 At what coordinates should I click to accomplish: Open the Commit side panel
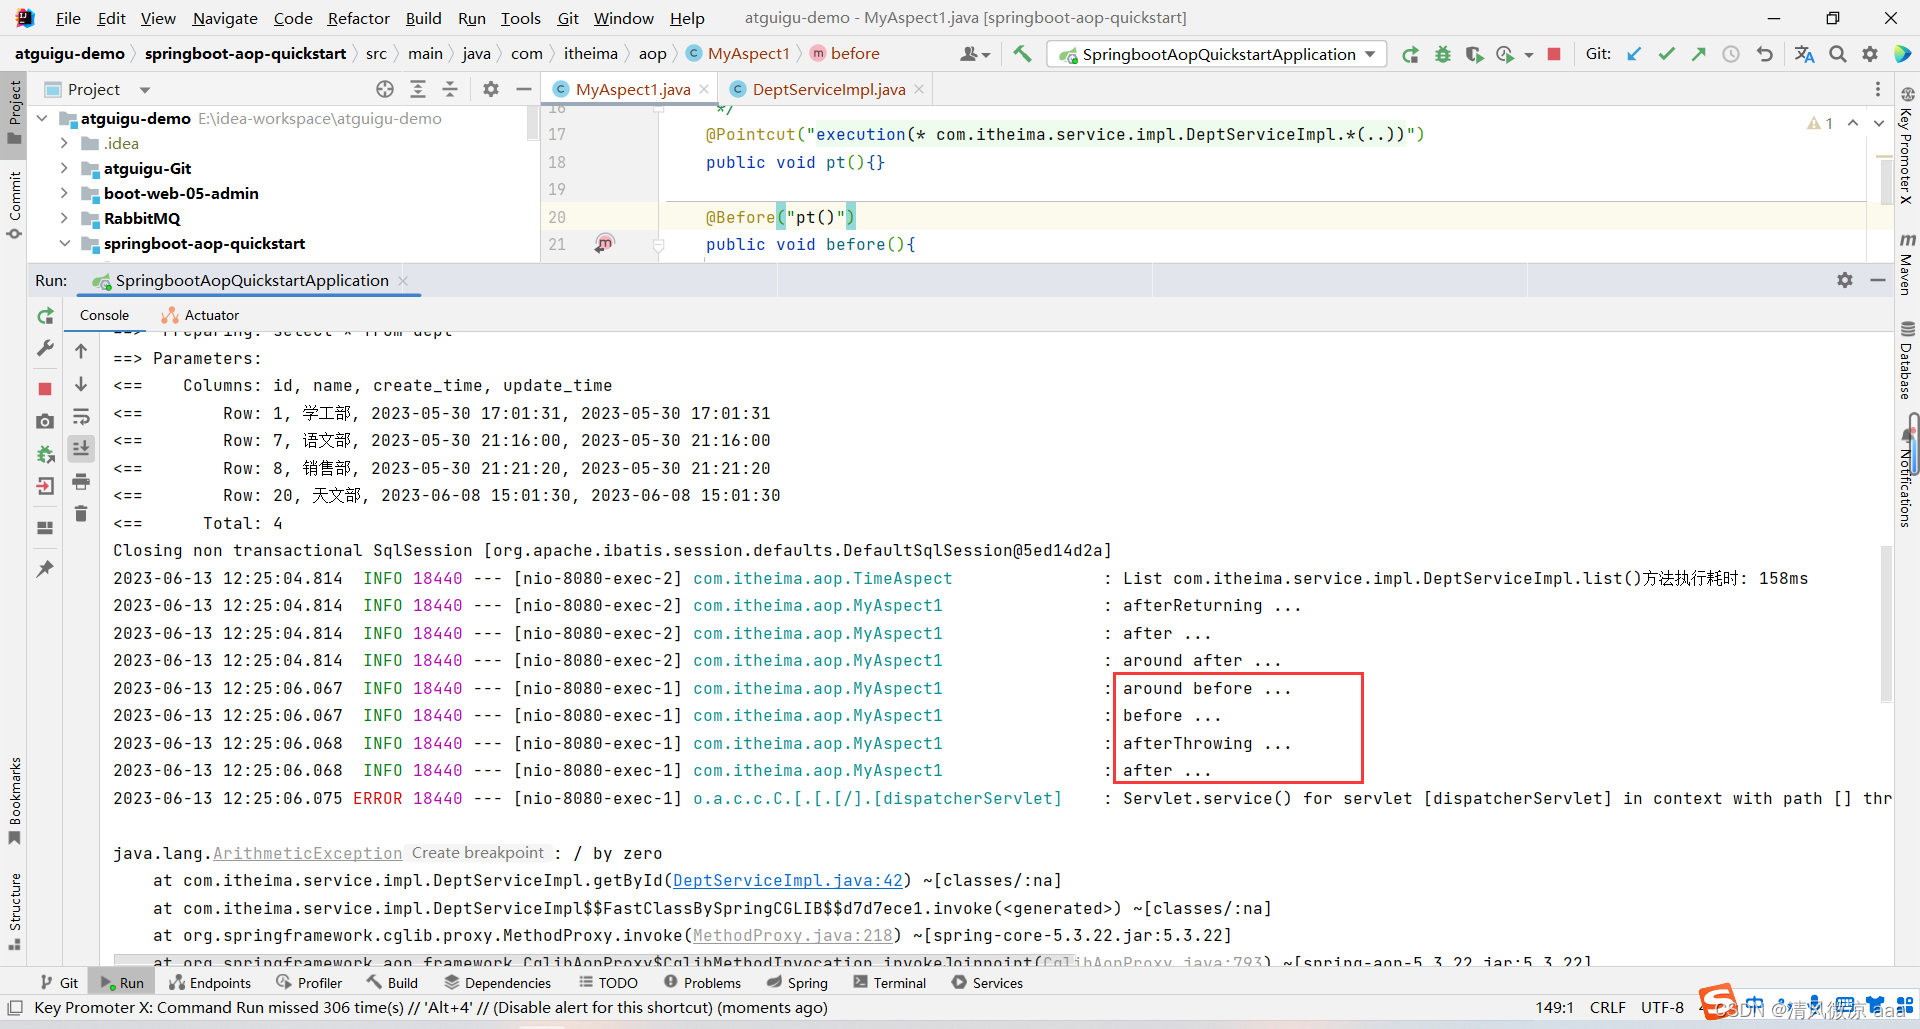tap(14, 205)
